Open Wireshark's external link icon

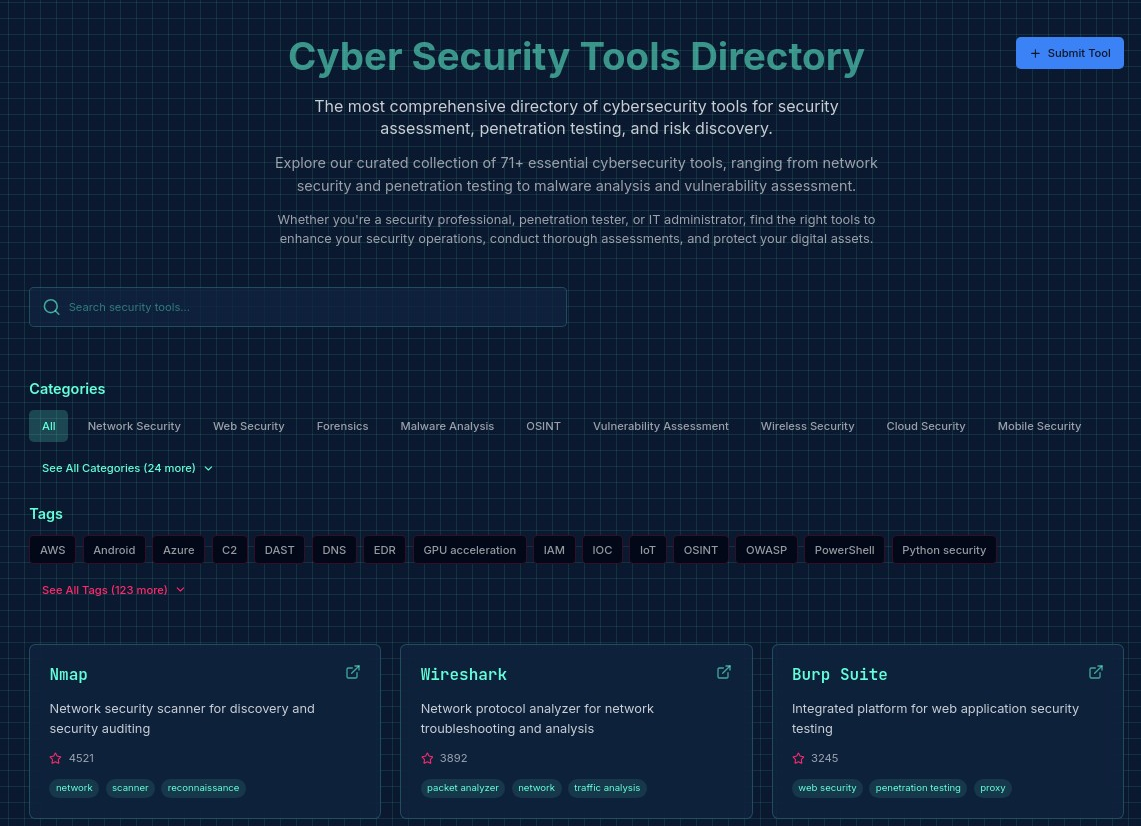(724, 672)
